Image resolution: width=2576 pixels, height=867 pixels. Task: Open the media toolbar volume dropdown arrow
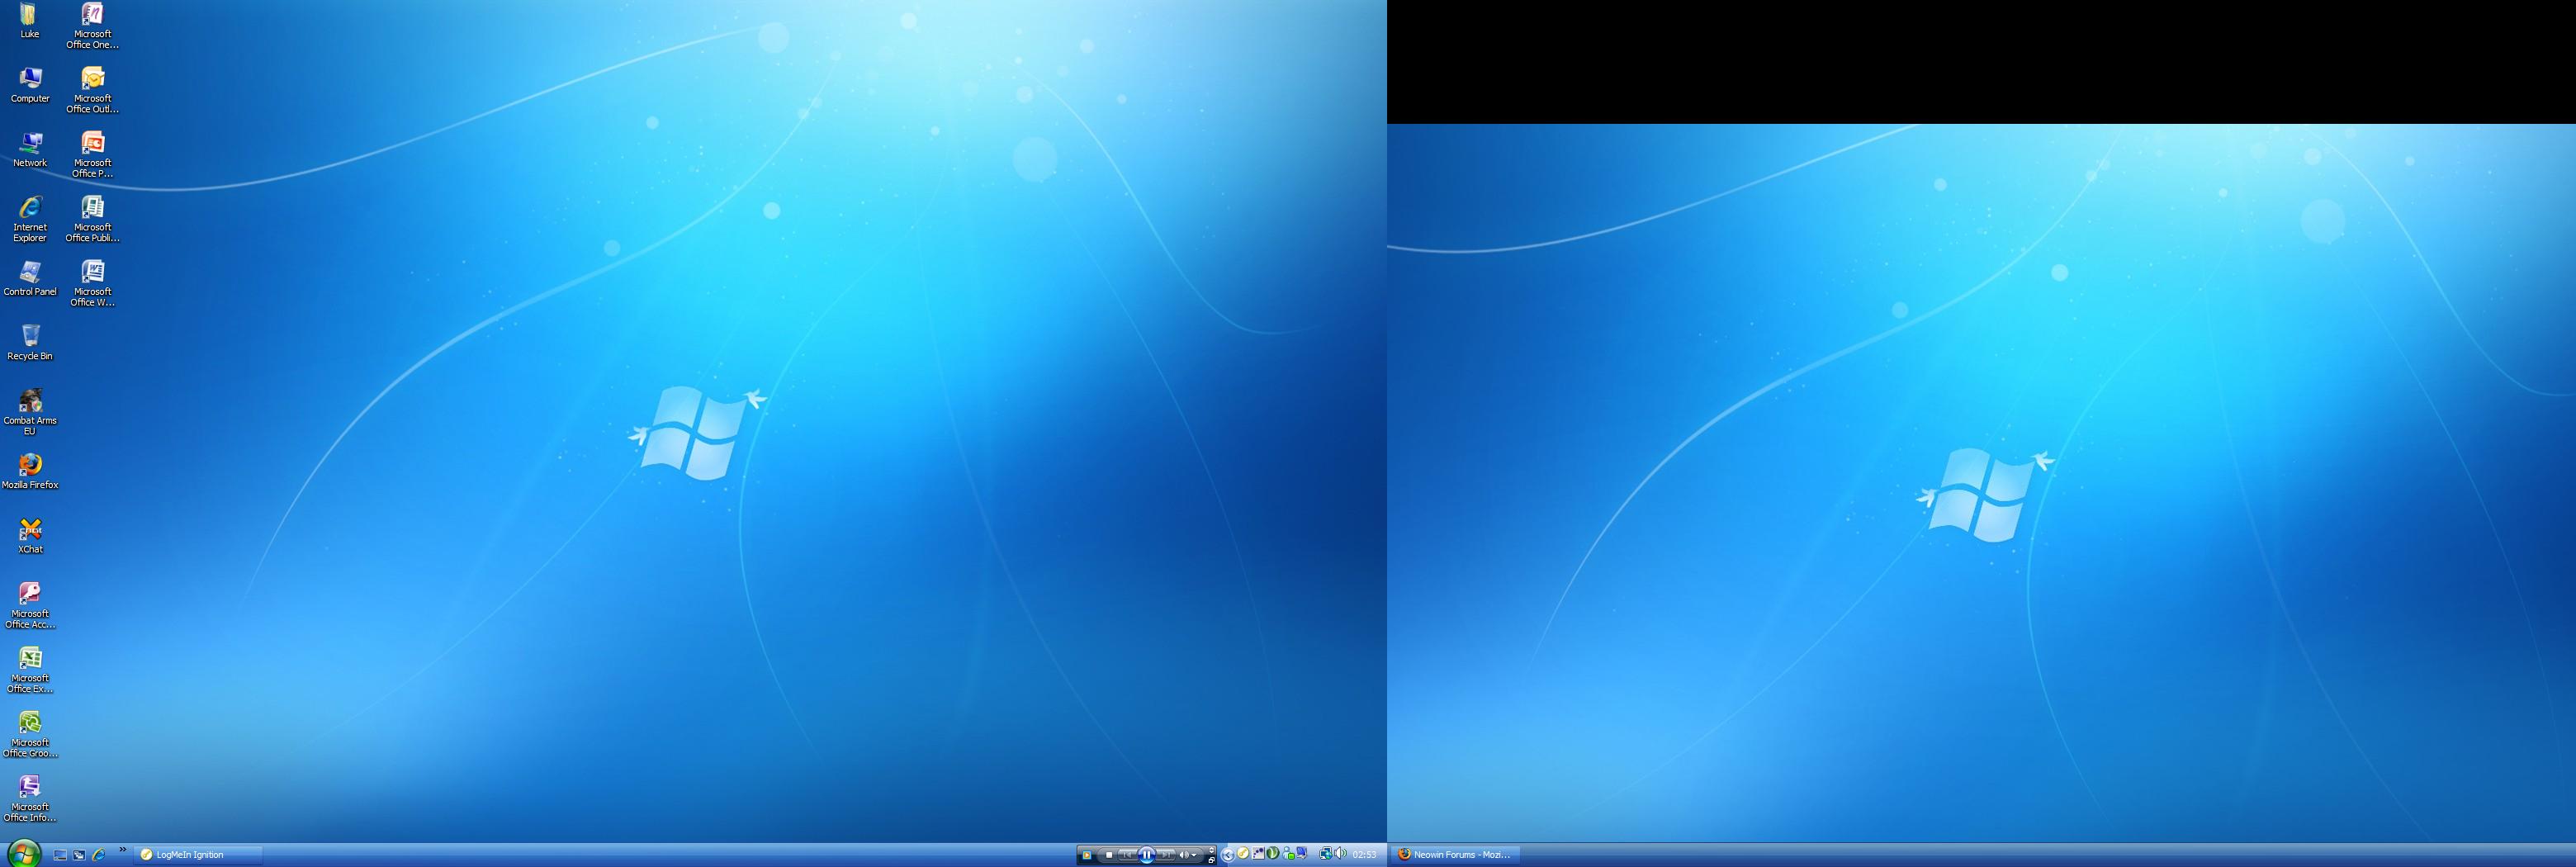pyautogui.click(x=1194, y=855)
